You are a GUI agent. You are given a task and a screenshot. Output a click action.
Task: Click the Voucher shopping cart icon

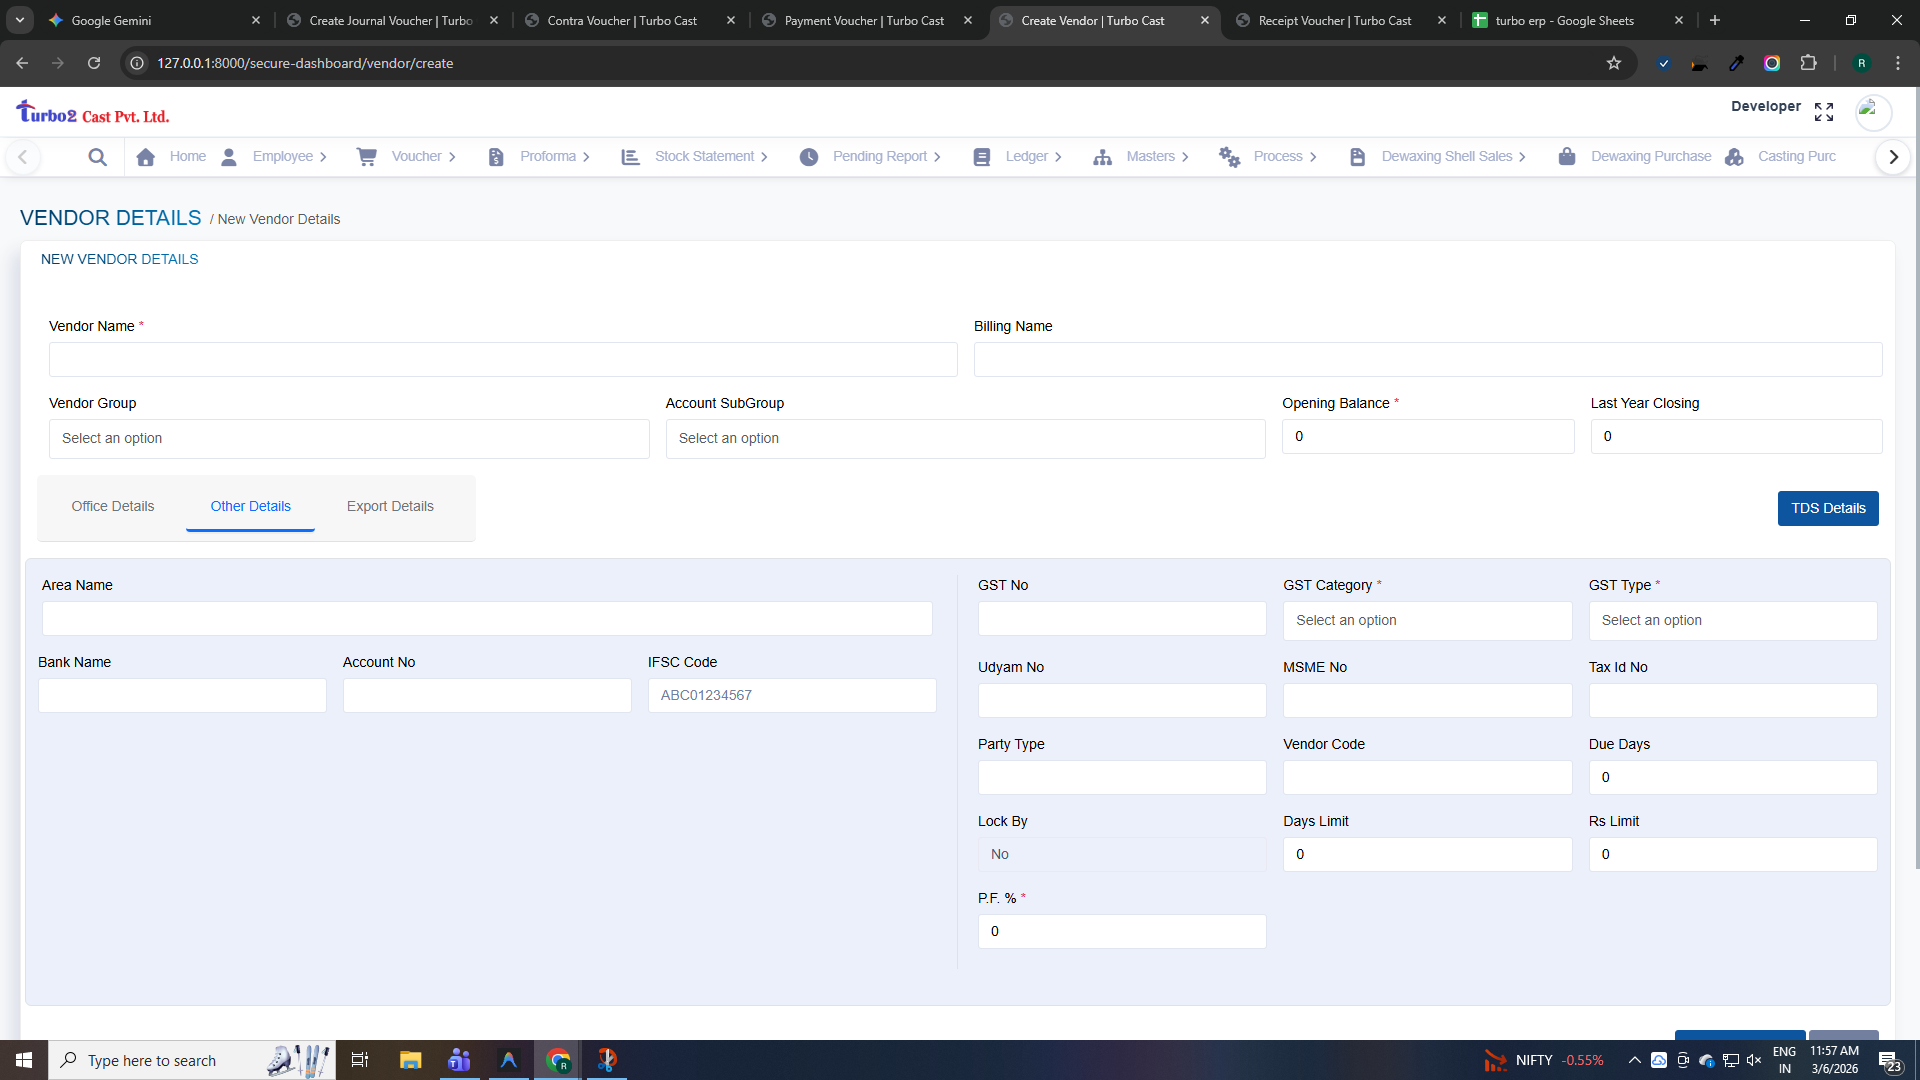(367, 157)
